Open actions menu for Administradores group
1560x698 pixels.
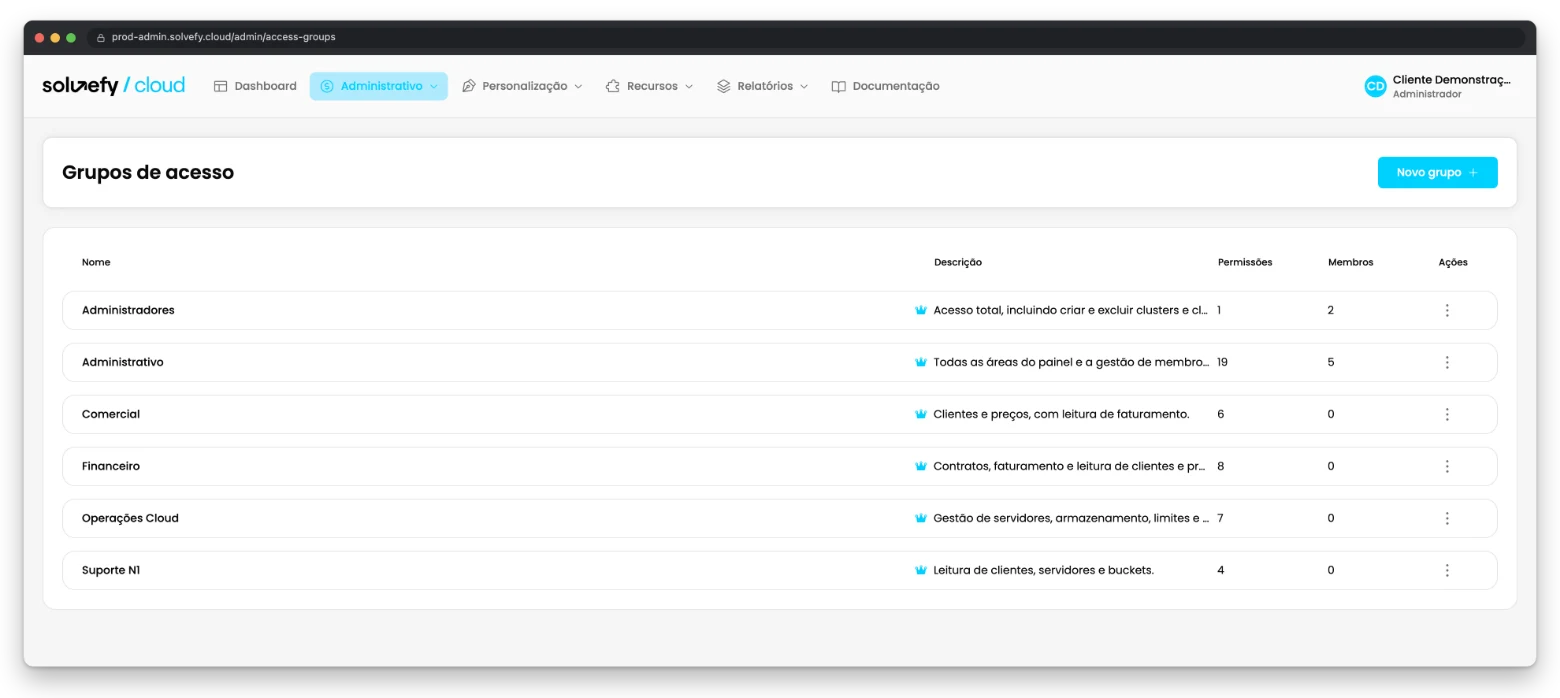1447,310
